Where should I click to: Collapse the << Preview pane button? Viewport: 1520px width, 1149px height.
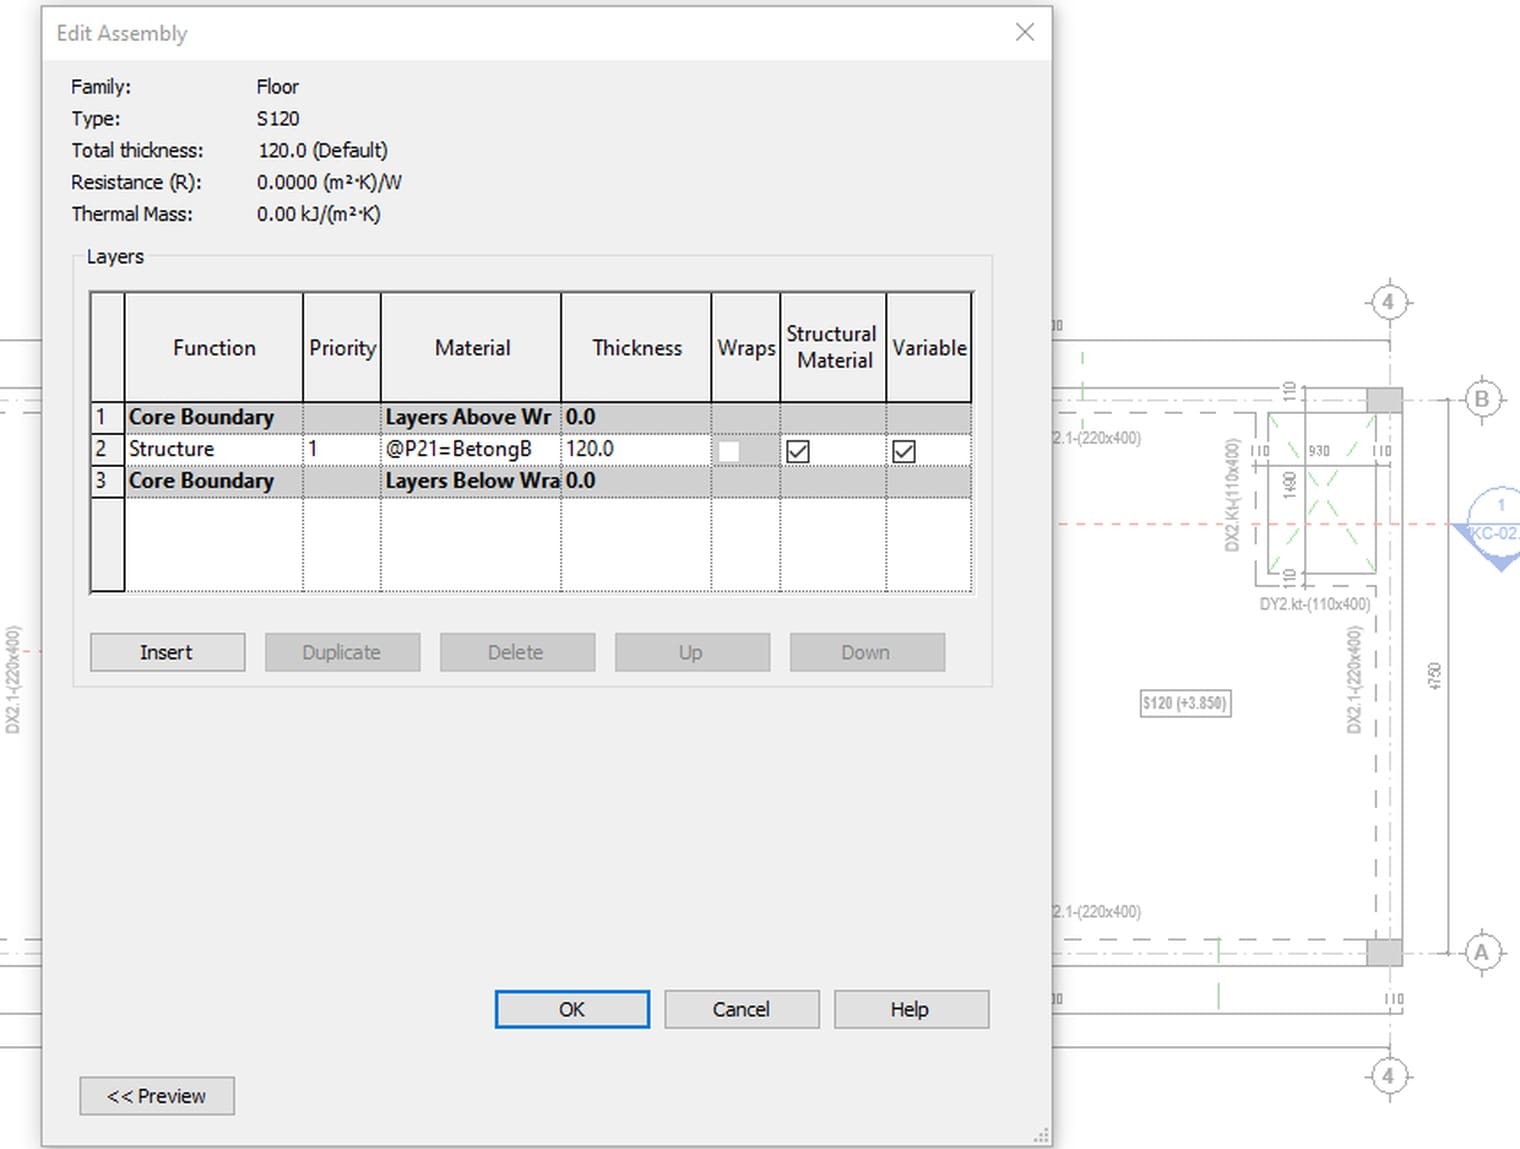[x=157, y=1096]
